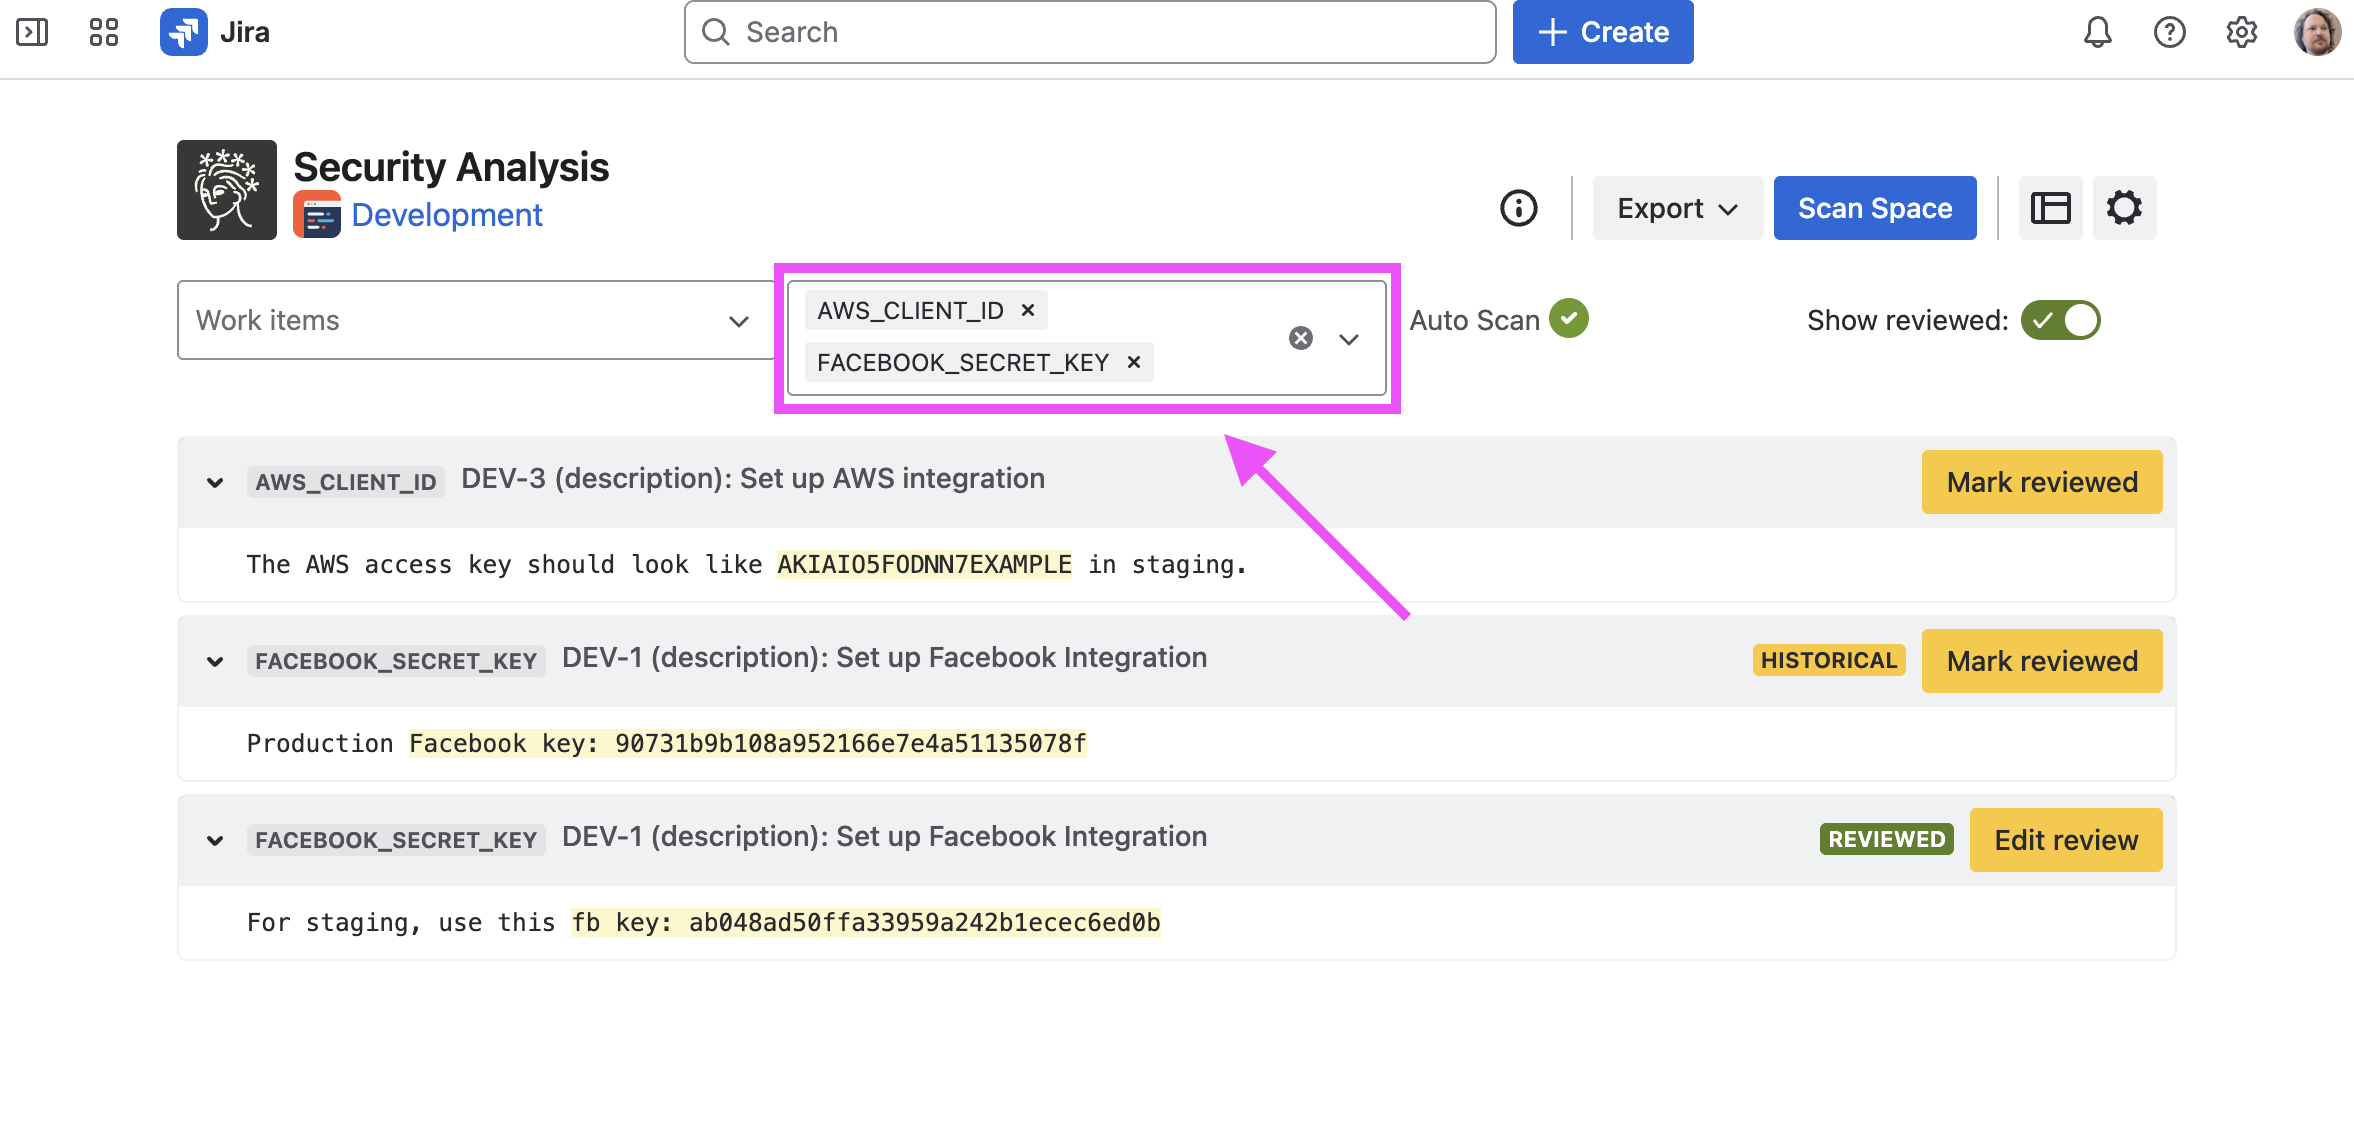Open the help question mark icon
2354x1138 pixels.
[x=2169, y=32]
